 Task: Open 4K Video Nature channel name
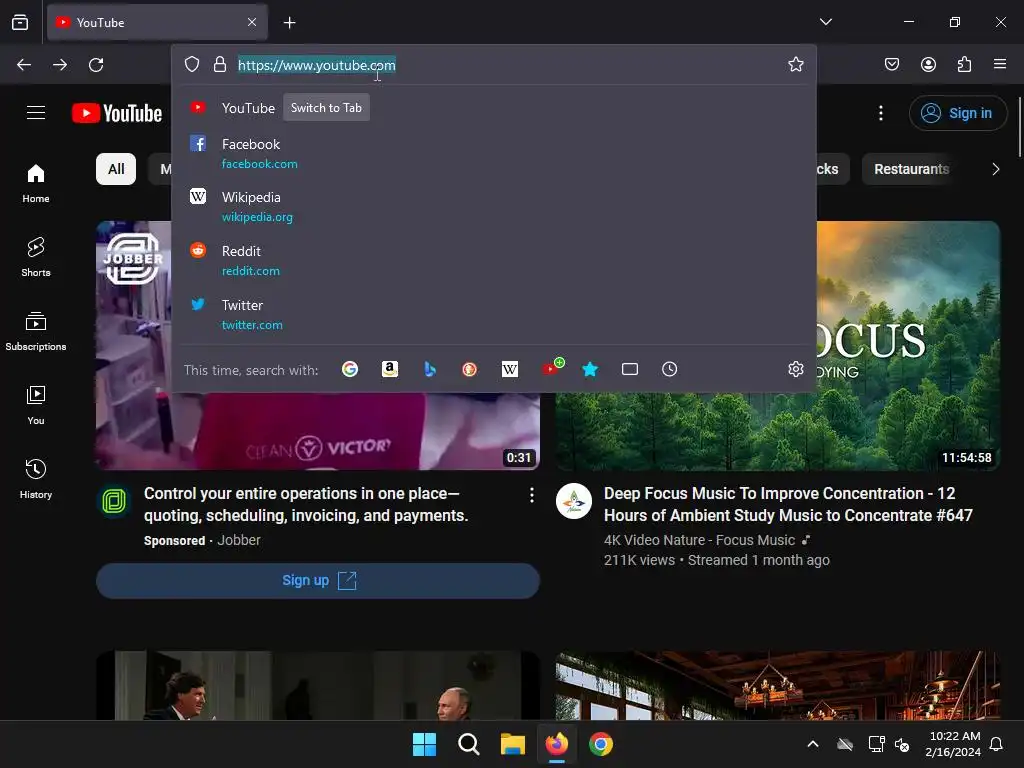tap(699, 540)
